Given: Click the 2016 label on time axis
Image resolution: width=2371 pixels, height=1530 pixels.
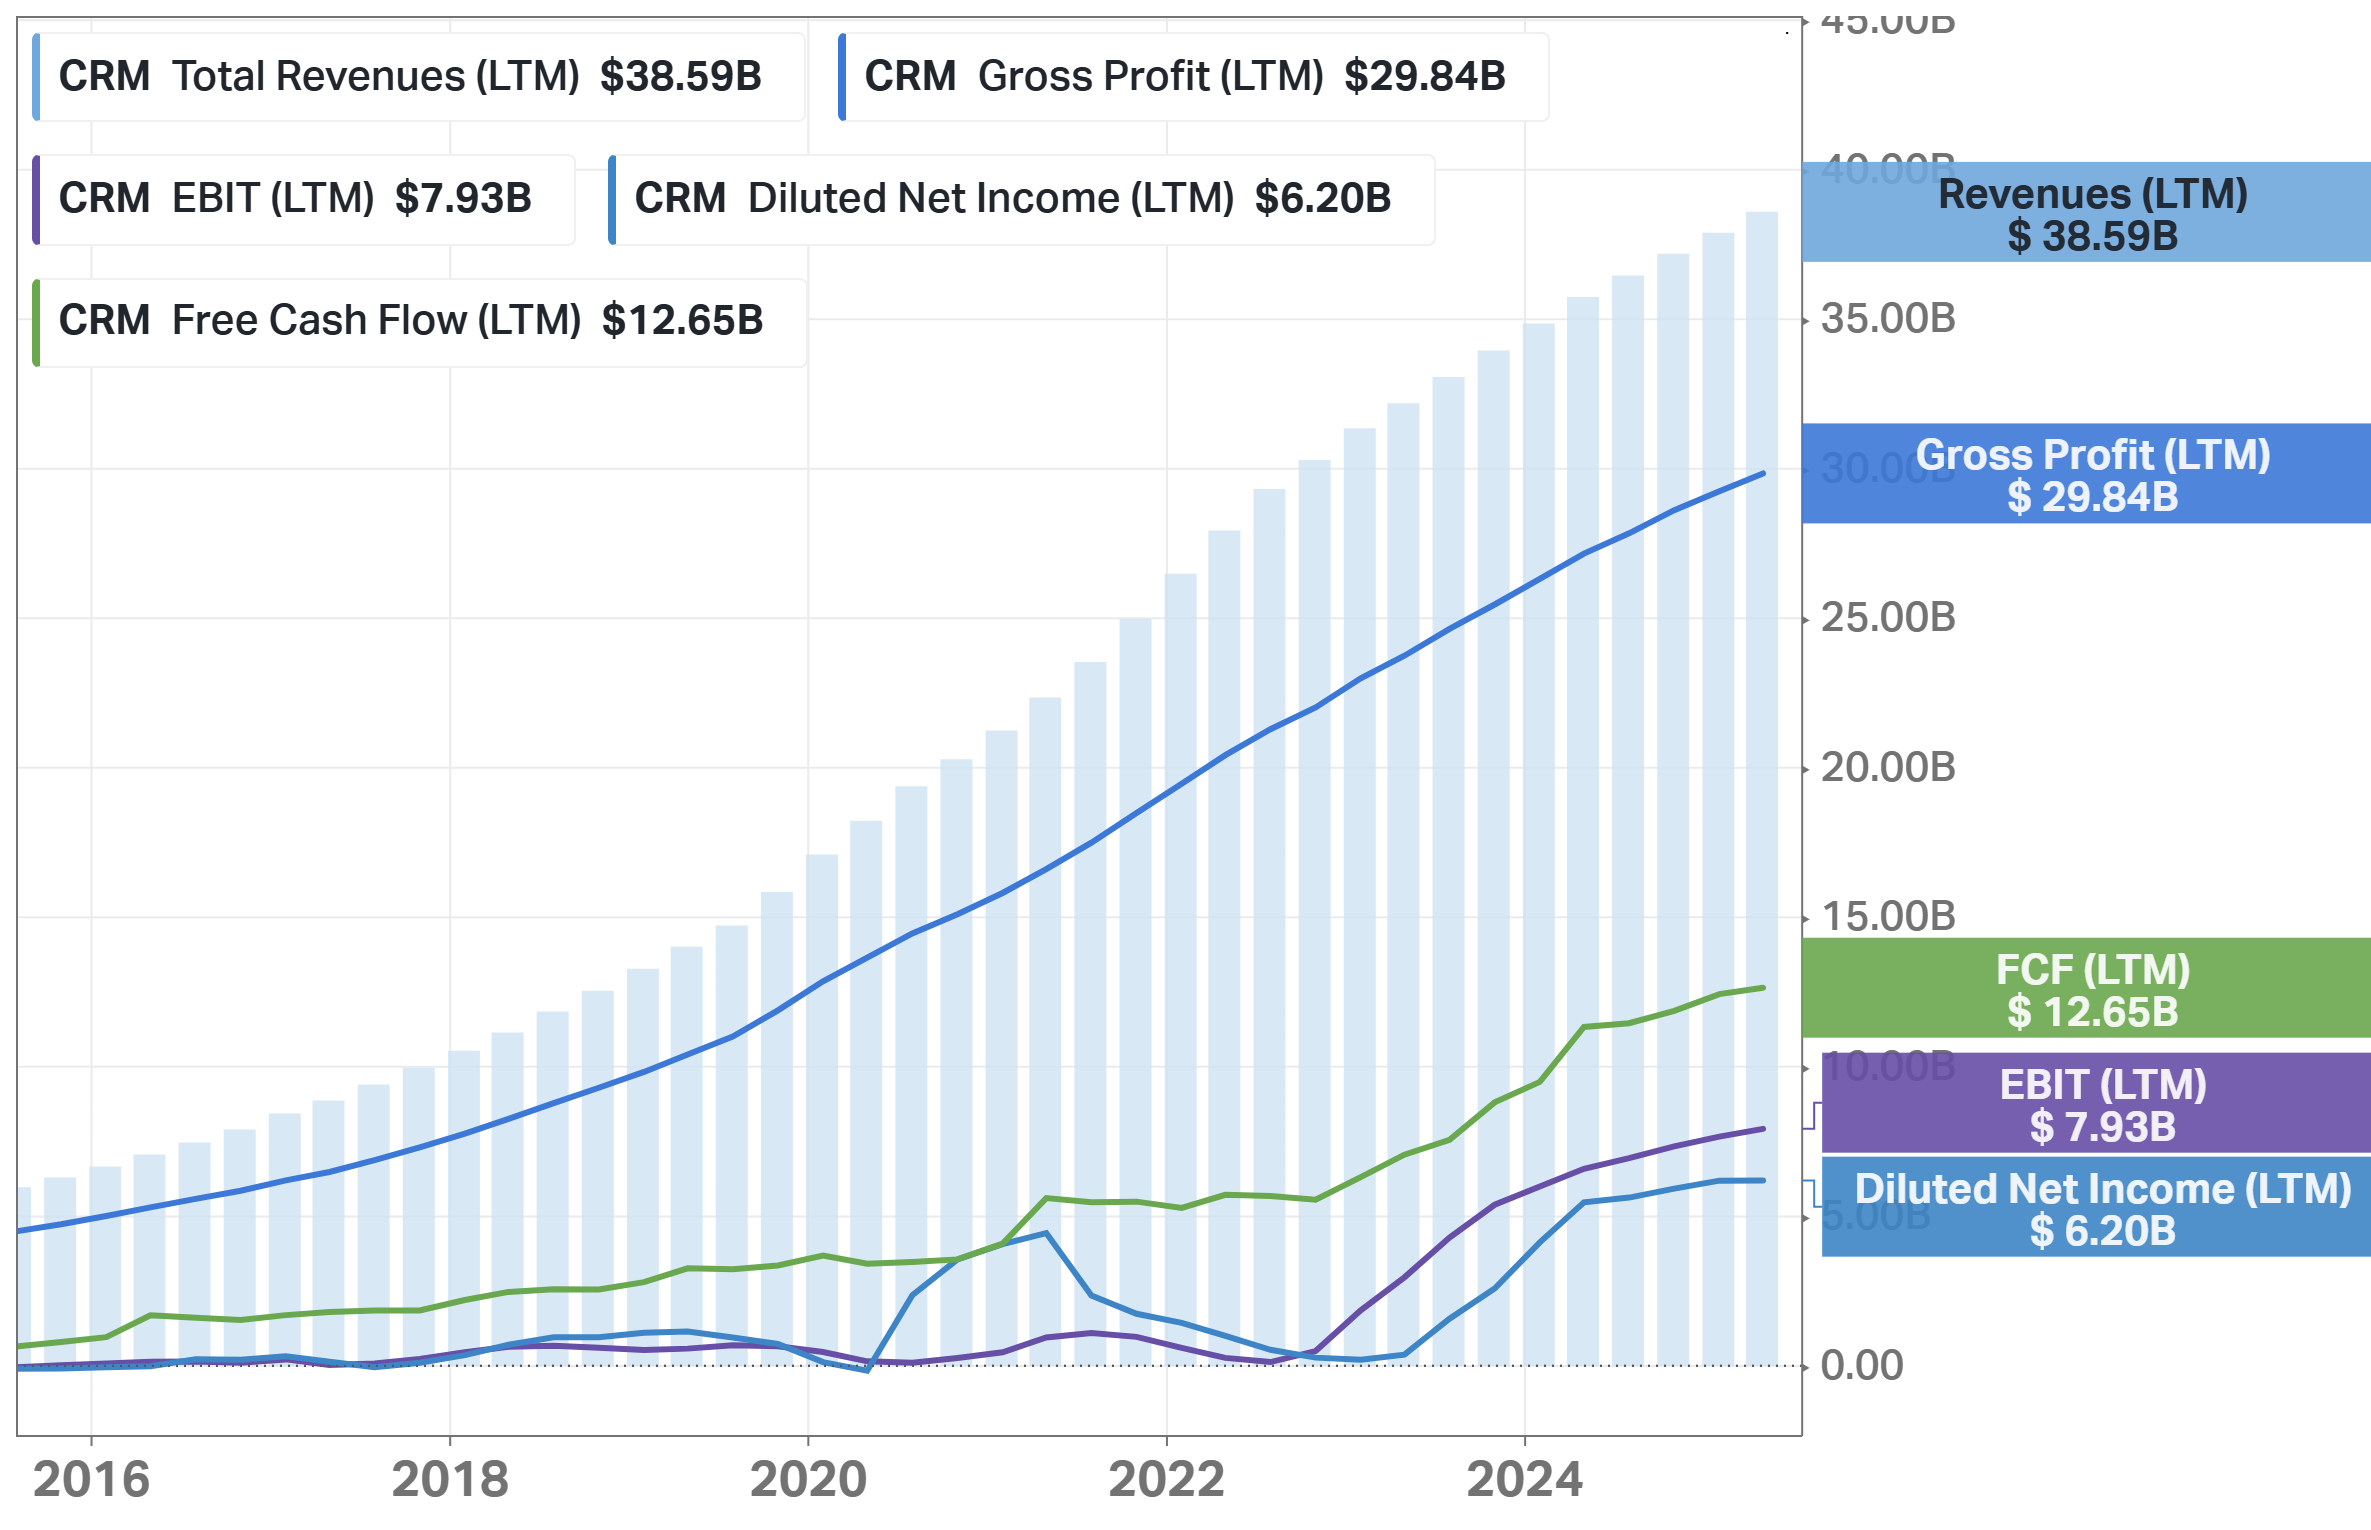Looking at the screenshot, I should coord(91,1479).
